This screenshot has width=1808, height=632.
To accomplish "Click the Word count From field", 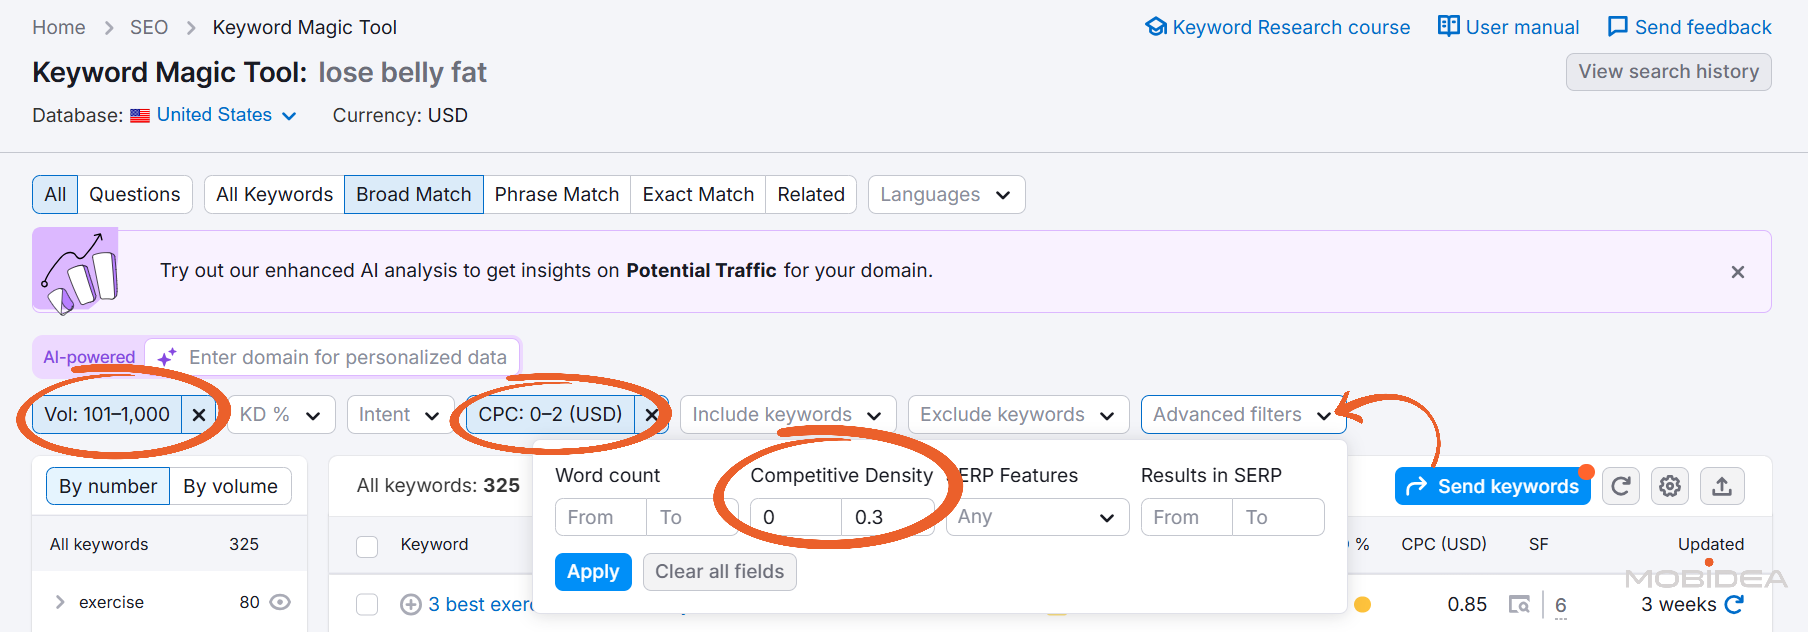I will [x=600, y=517].
